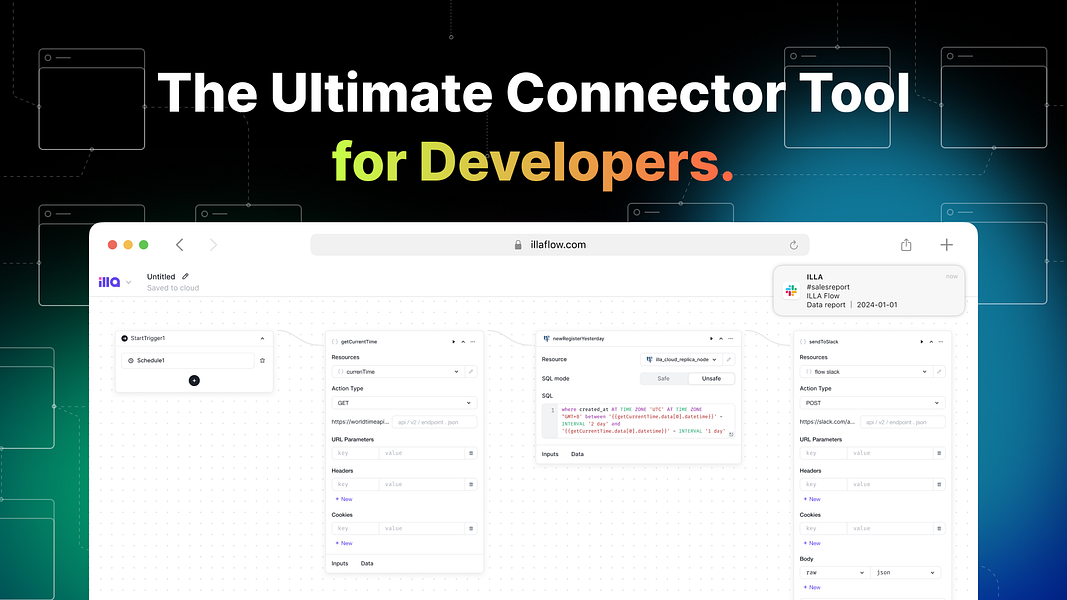The width and height of the screenshot is (1067, 600).
Task: Click the browser forward arrow
Action: [213, 245]
